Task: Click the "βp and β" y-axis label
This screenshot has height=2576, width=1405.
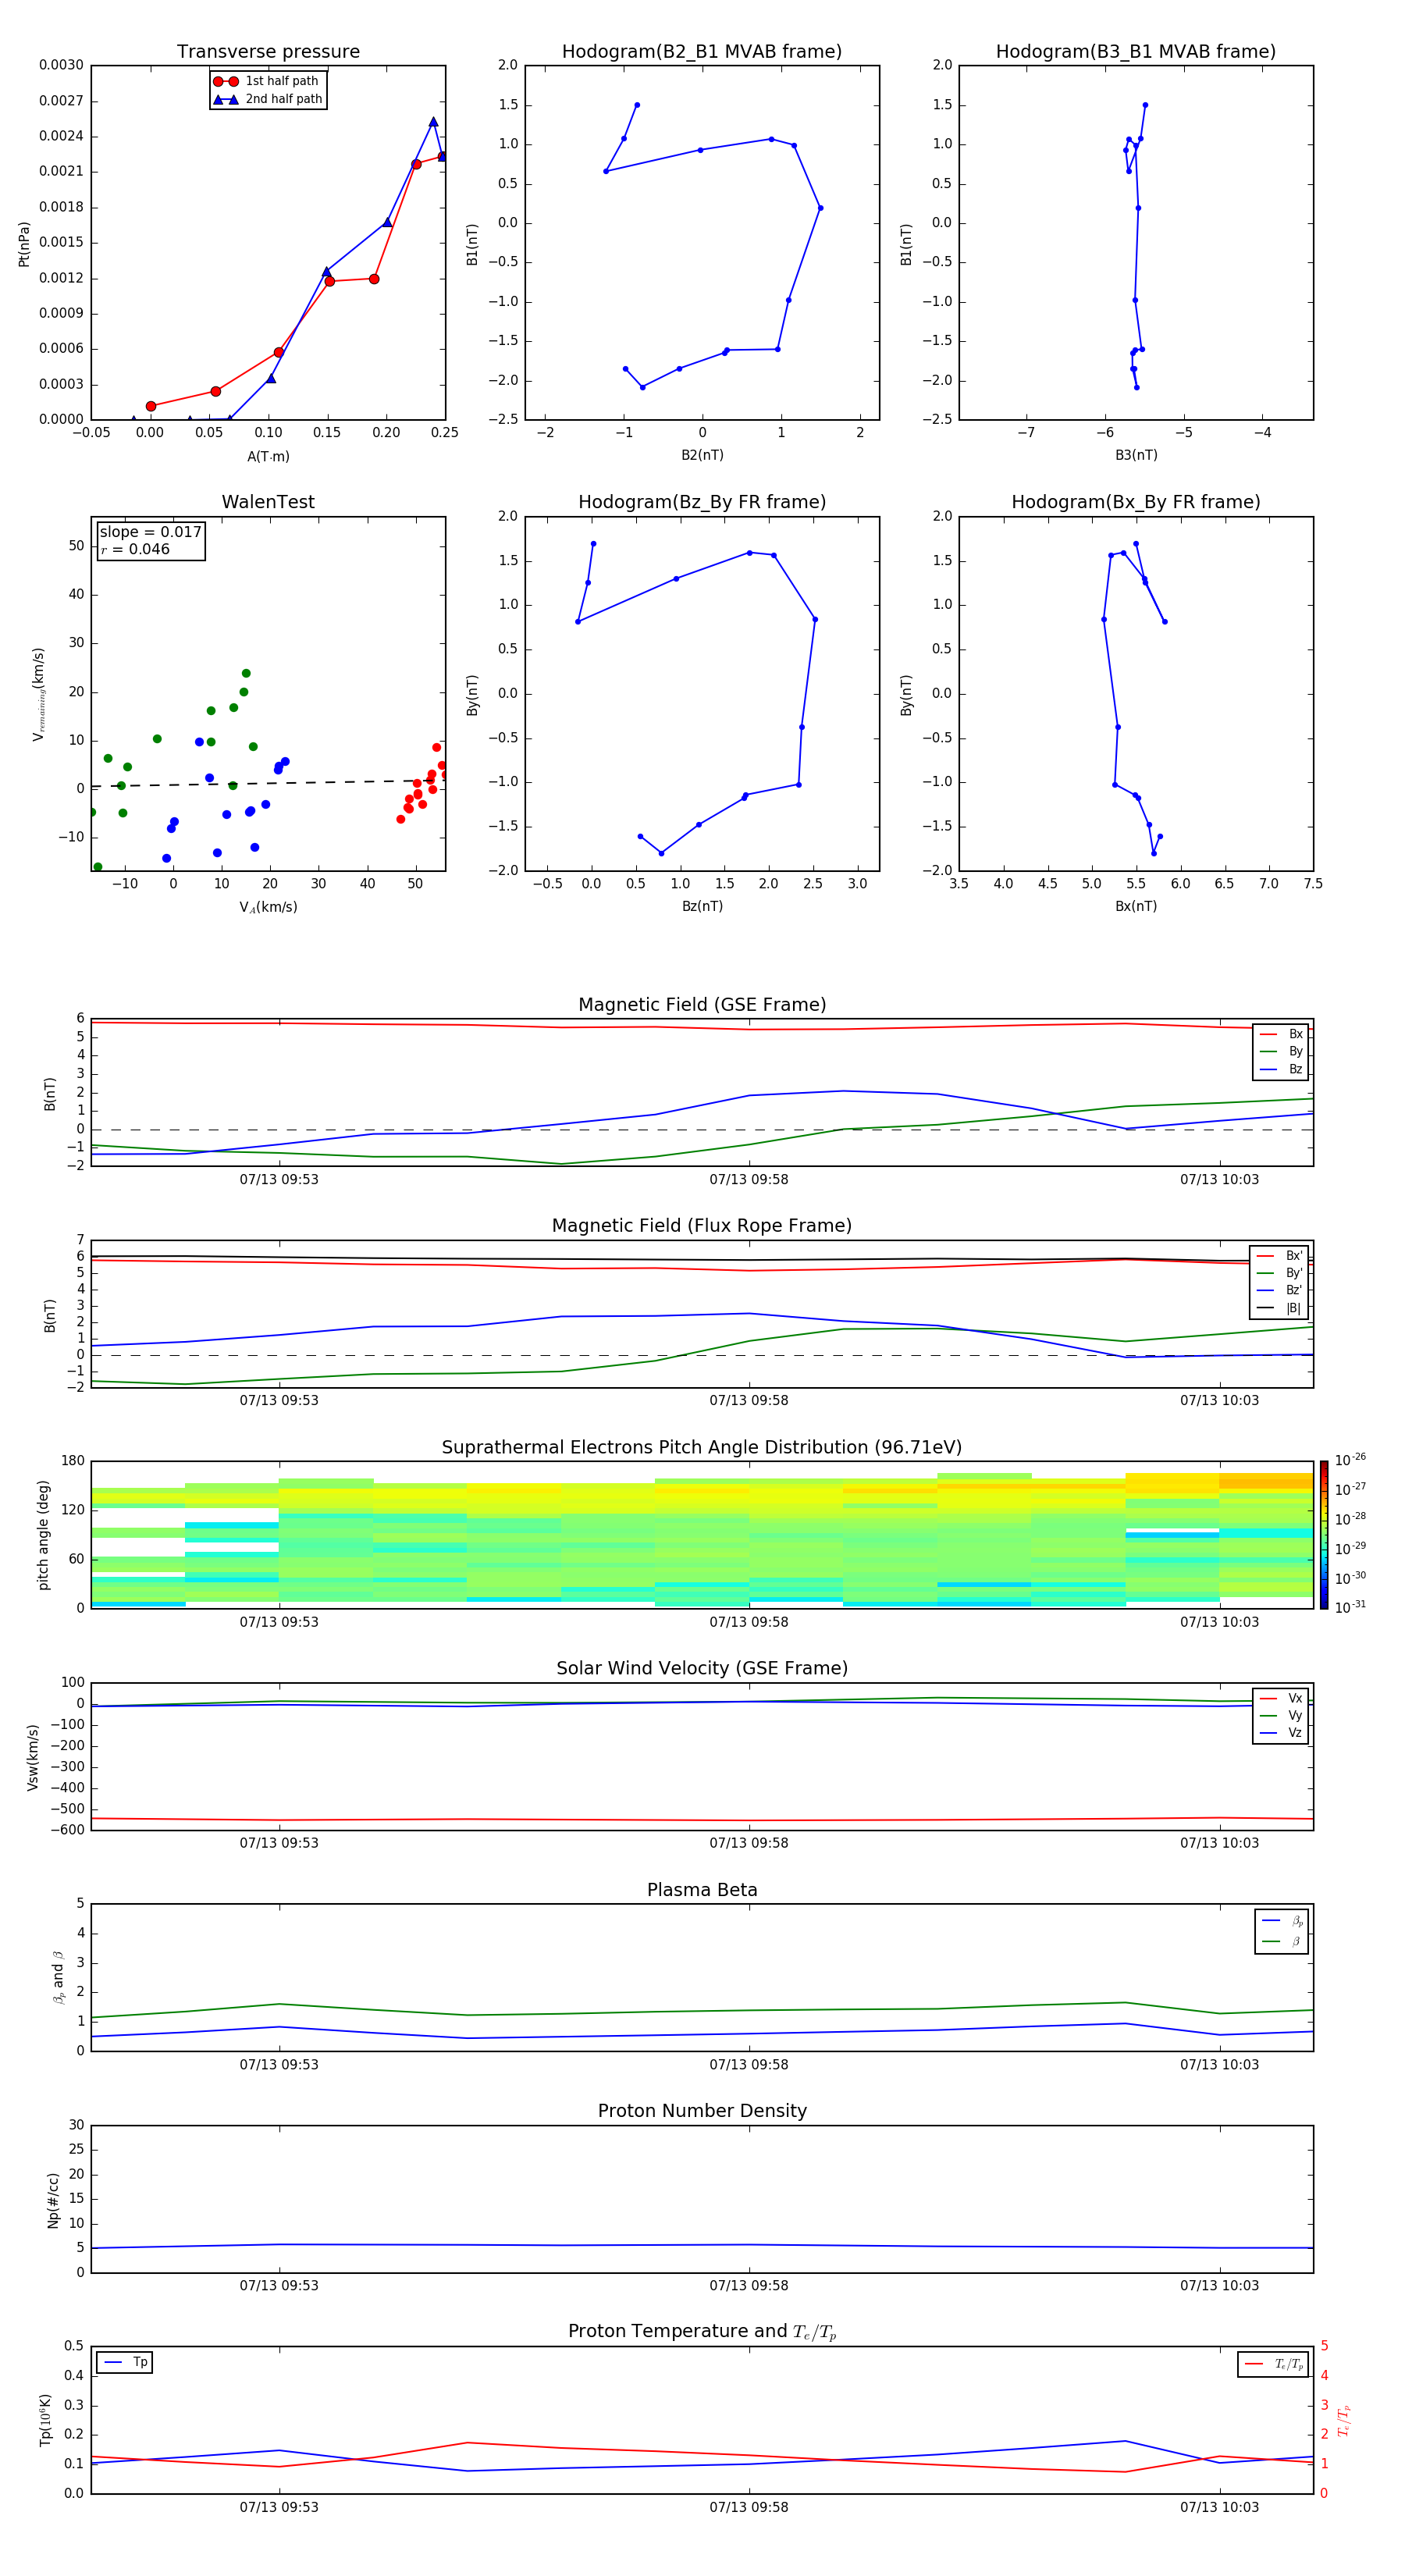Action: (x=59, y=1977)
